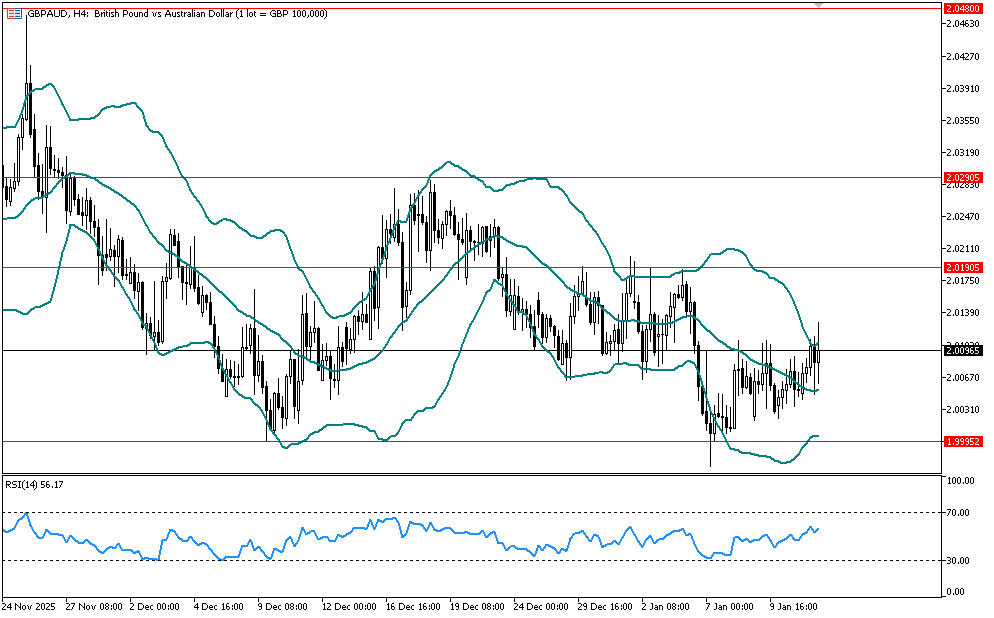Select the red 2.04800 price label
994x618 pixels.
coord(961,6)
